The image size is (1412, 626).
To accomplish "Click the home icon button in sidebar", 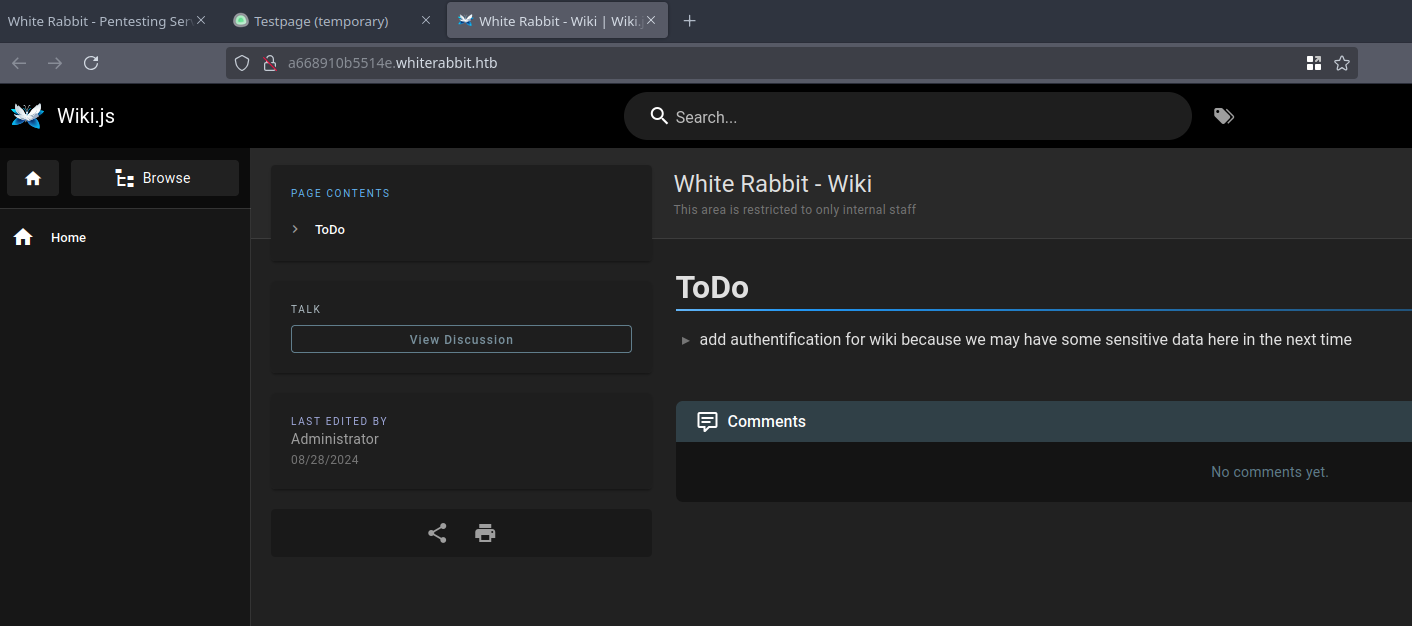I will click(x=33, y=178).
